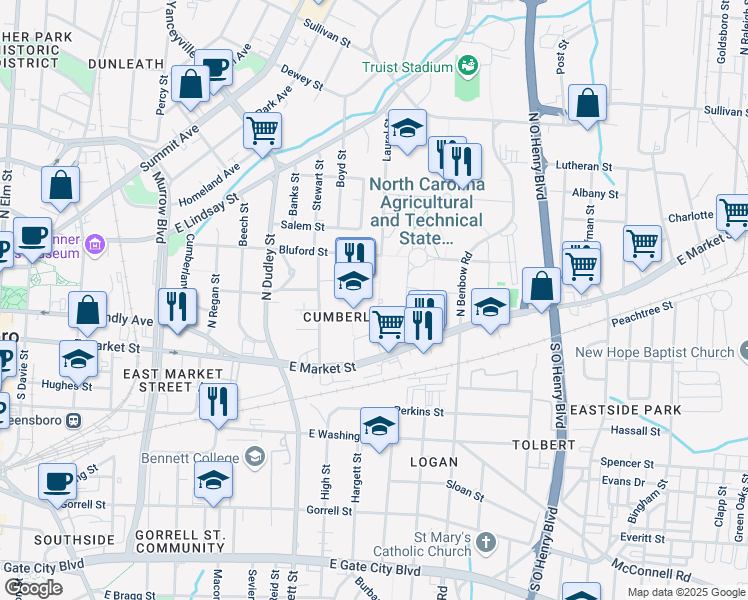Select the EASTSIDE PARK neighborhood label

click(626, 410)
